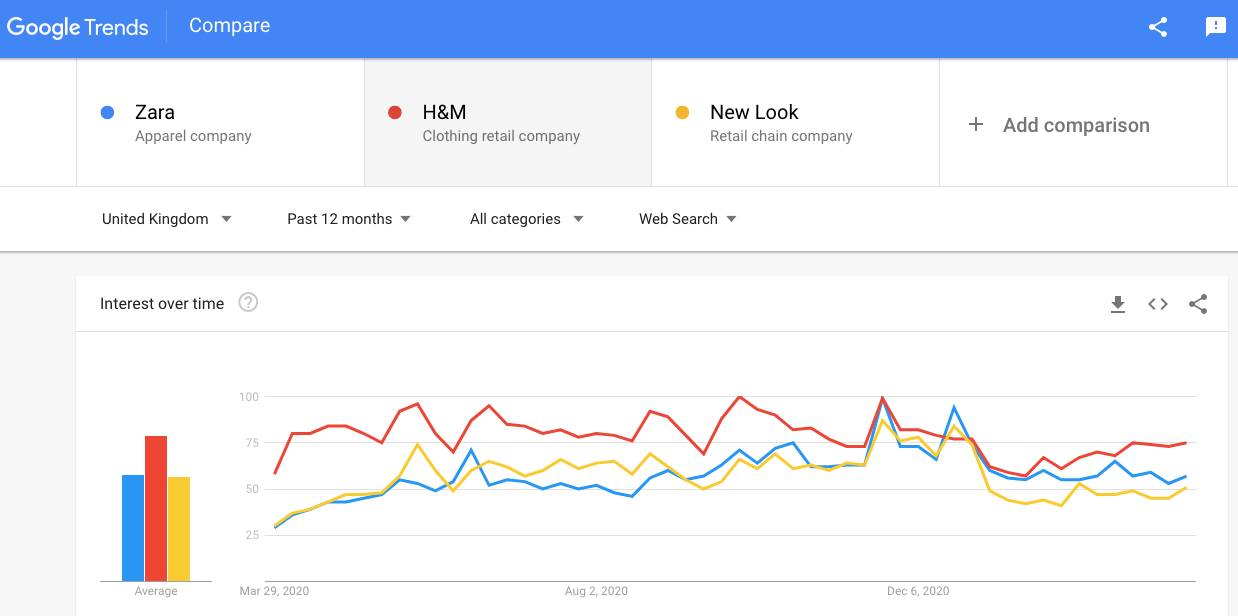
Task: Open the Past 12 months time range dropdown
Action: [348, 218]
